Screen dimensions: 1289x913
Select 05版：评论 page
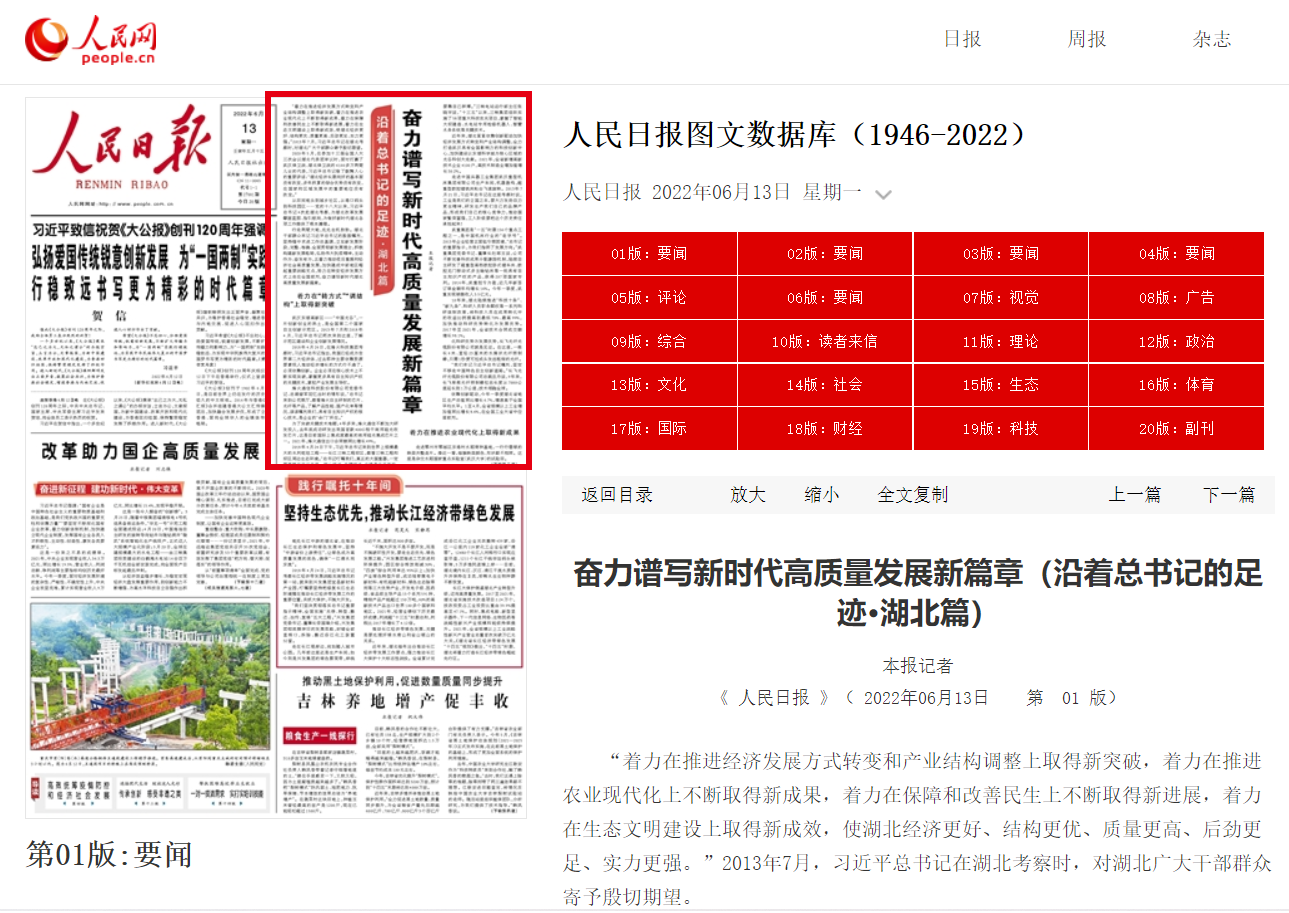(x=649, y=297)
